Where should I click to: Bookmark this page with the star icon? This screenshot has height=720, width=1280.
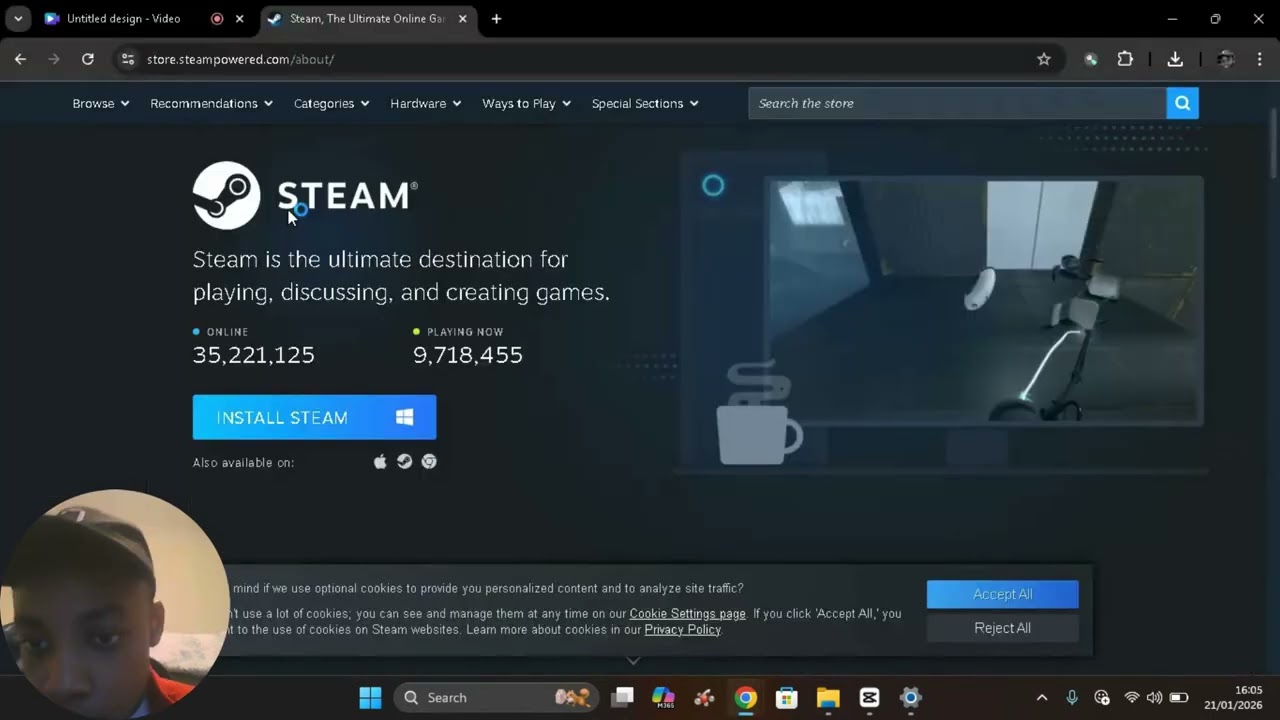[1044, 59]
